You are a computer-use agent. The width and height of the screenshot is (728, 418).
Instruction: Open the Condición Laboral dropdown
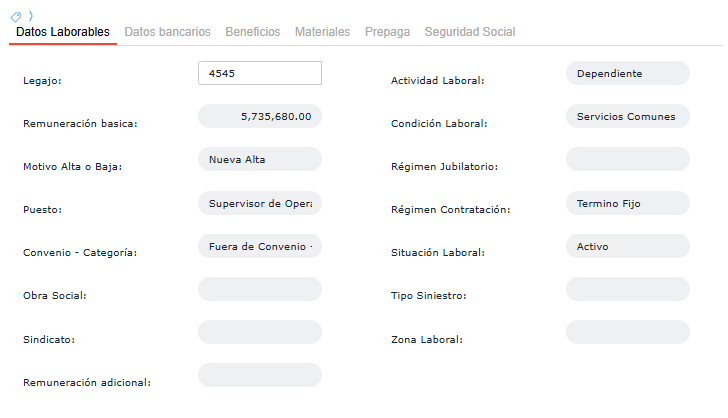627,117
